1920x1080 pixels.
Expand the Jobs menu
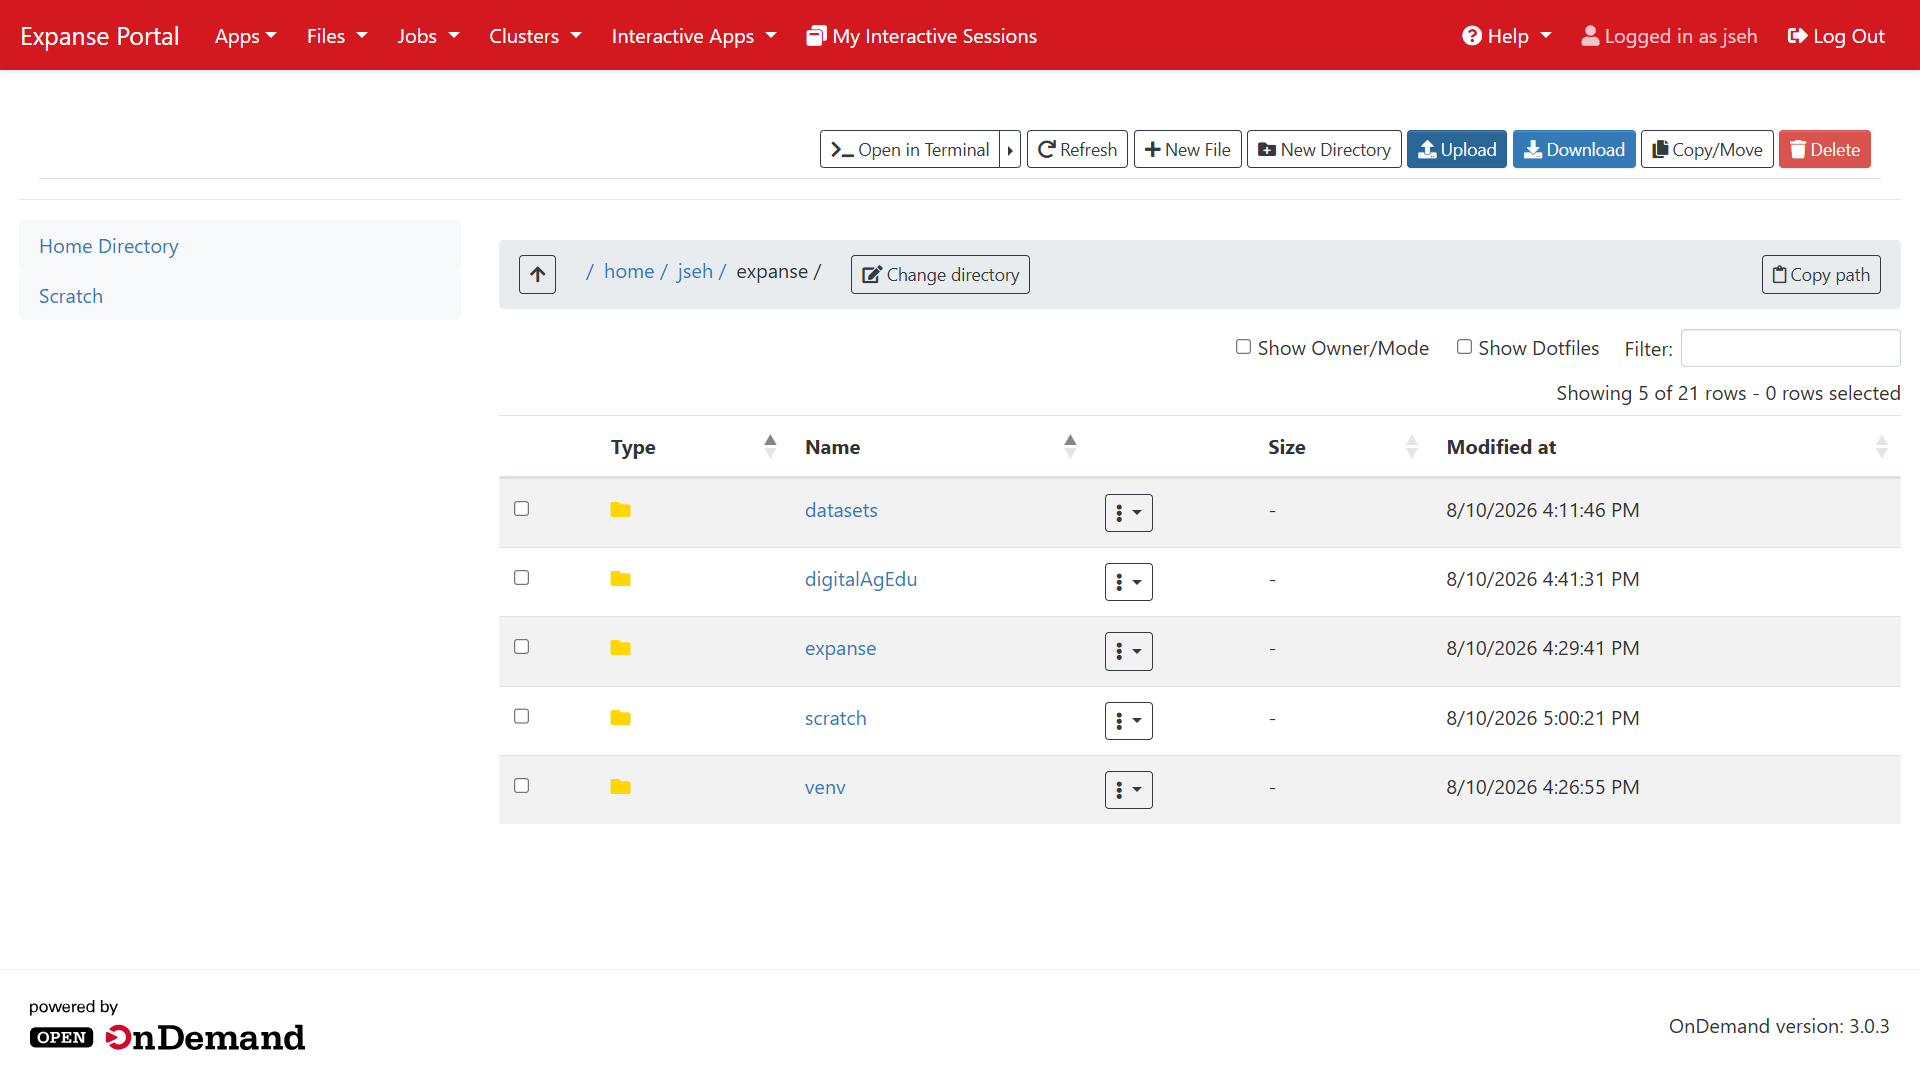(428, 36)
